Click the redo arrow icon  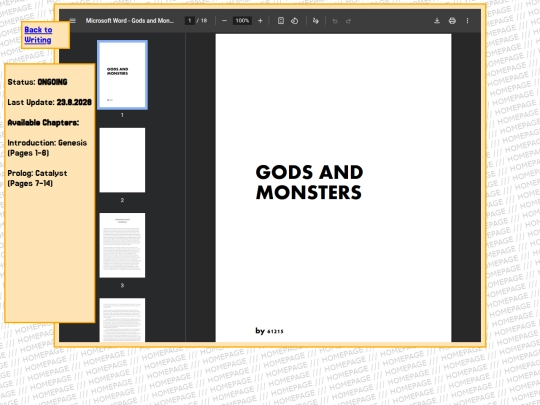349,21
